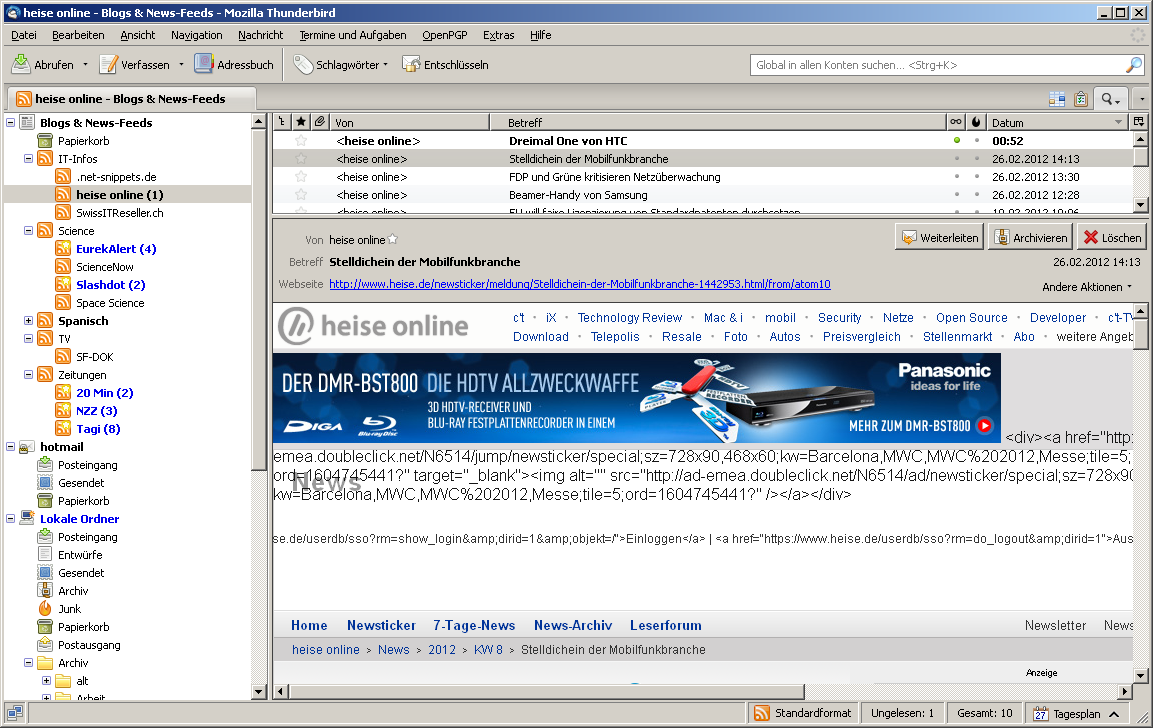Image resolution: width=1153 pixels, height=728 pixels.
Task: Click the Panasonic DMR-BST800 banner ad
Action: pos(637,398)
